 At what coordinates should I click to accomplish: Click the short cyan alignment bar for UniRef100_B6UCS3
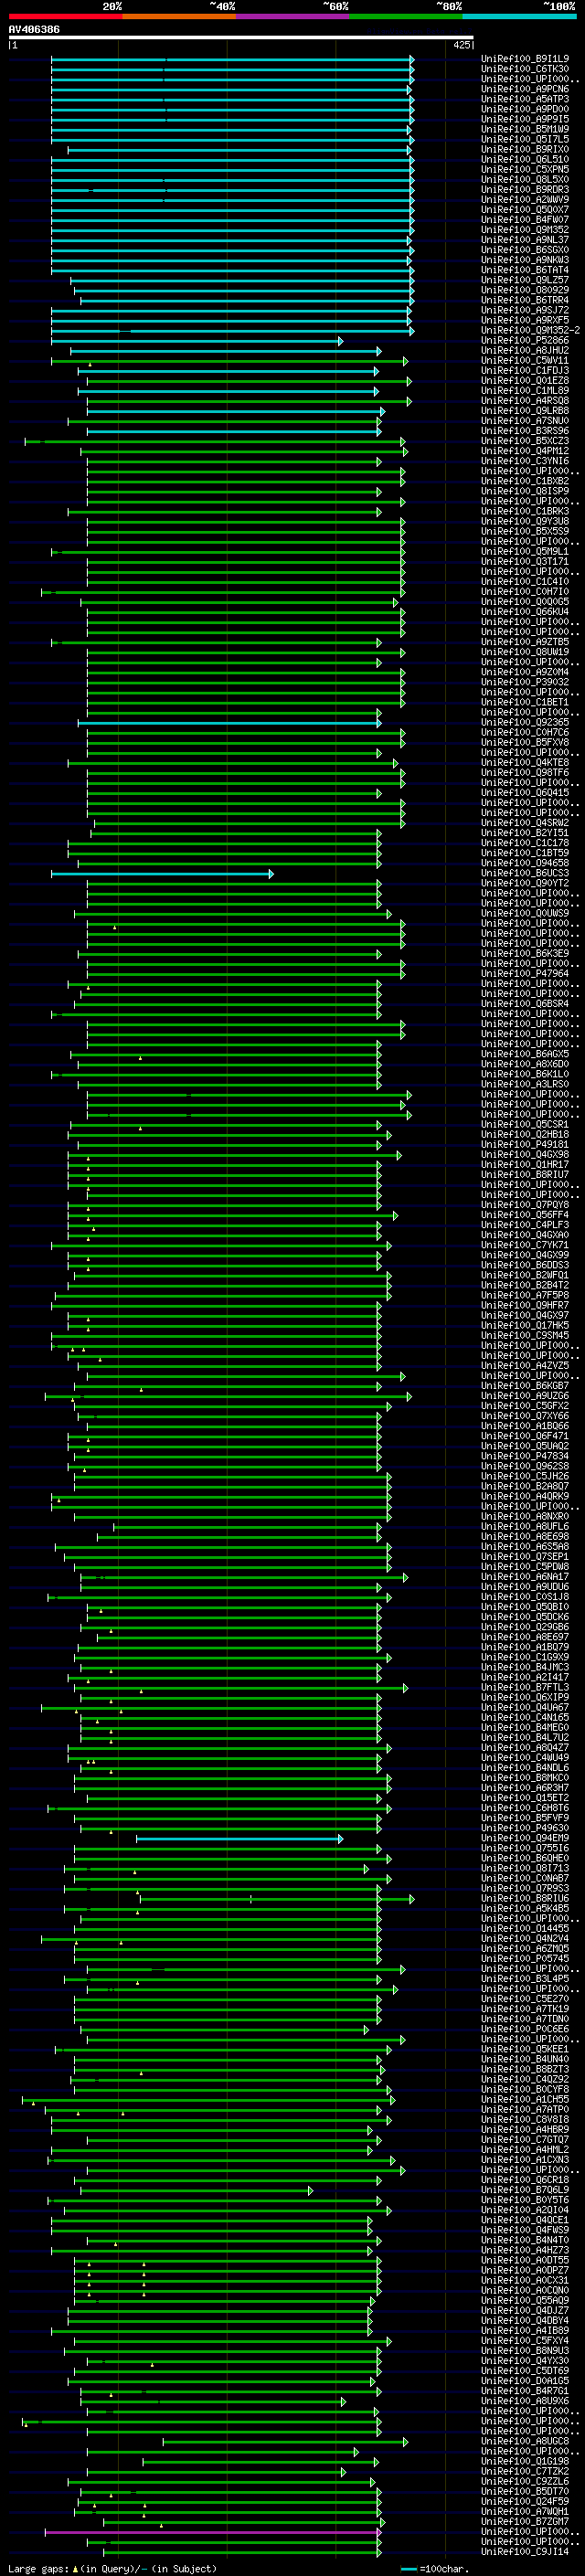[162, 873]
